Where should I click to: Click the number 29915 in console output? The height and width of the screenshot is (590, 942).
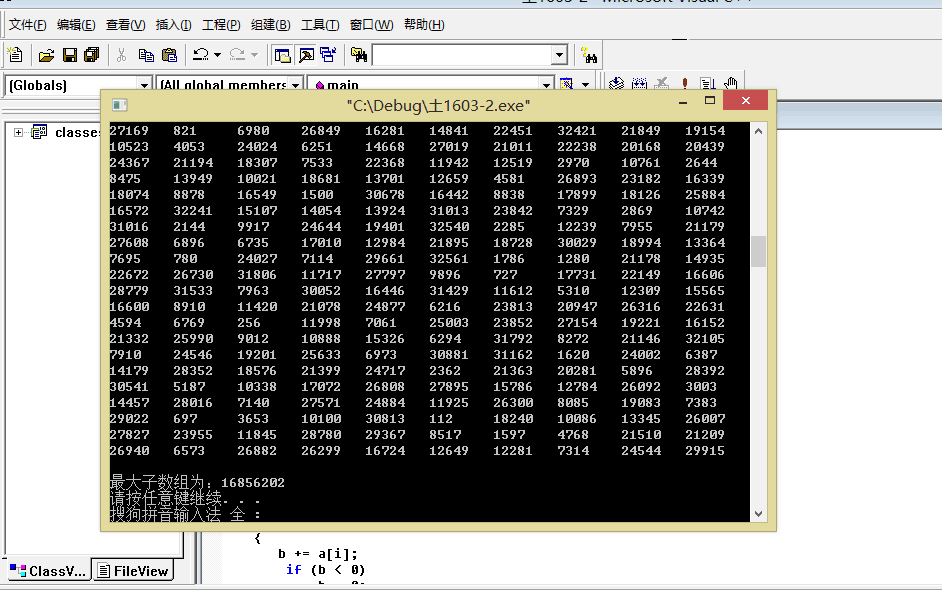tap(705, 451)
